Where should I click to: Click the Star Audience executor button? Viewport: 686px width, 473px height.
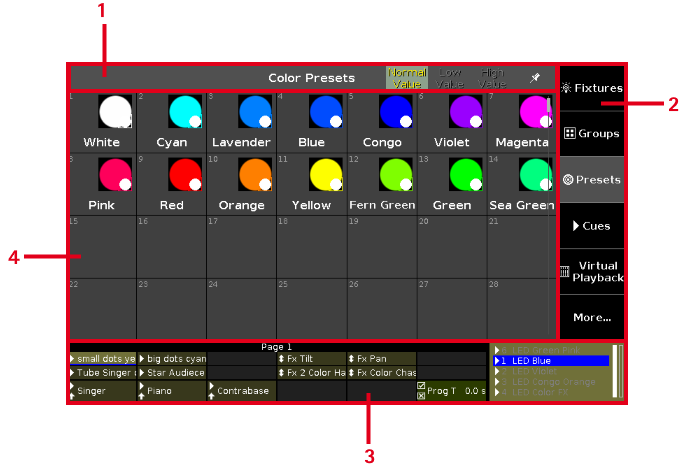pyautogui.click(x=172, y=373)
